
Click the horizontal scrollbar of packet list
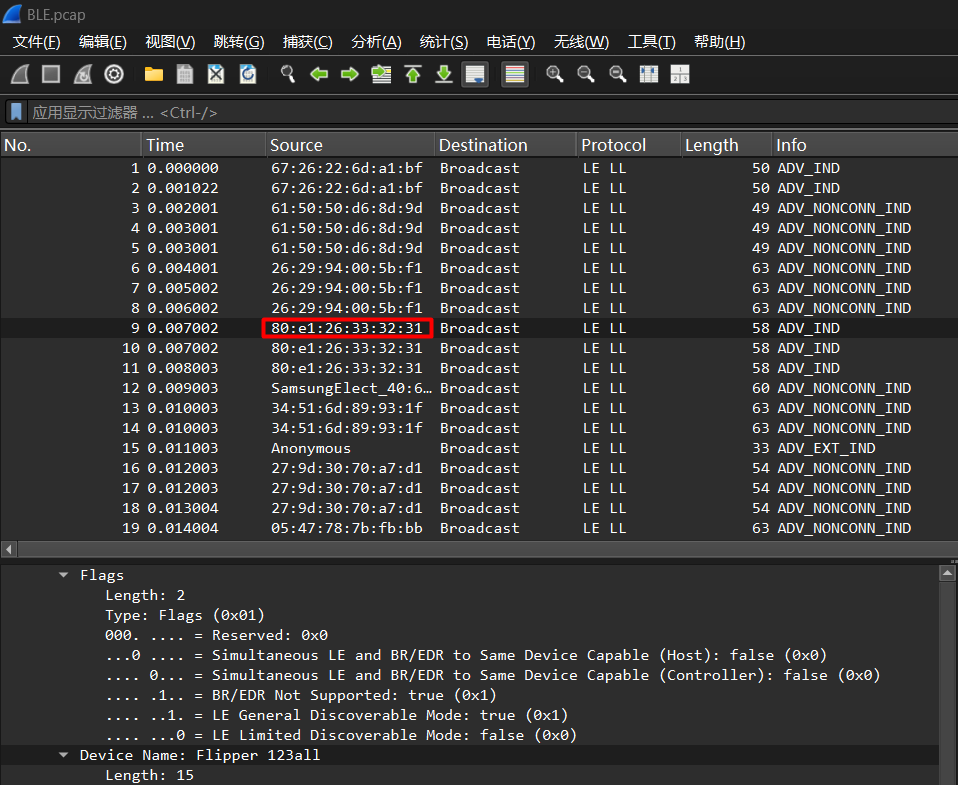478,550
